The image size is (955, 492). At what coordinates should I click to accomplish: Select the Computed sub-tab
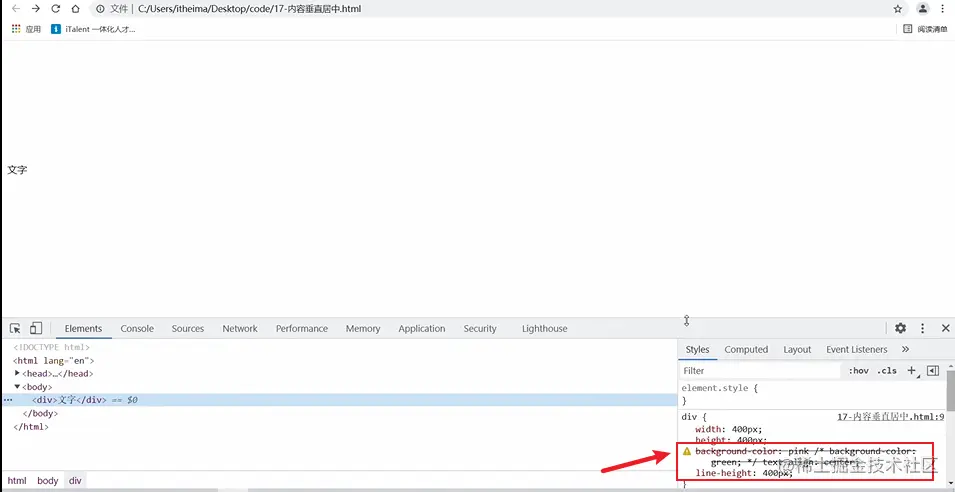(746, 350)
